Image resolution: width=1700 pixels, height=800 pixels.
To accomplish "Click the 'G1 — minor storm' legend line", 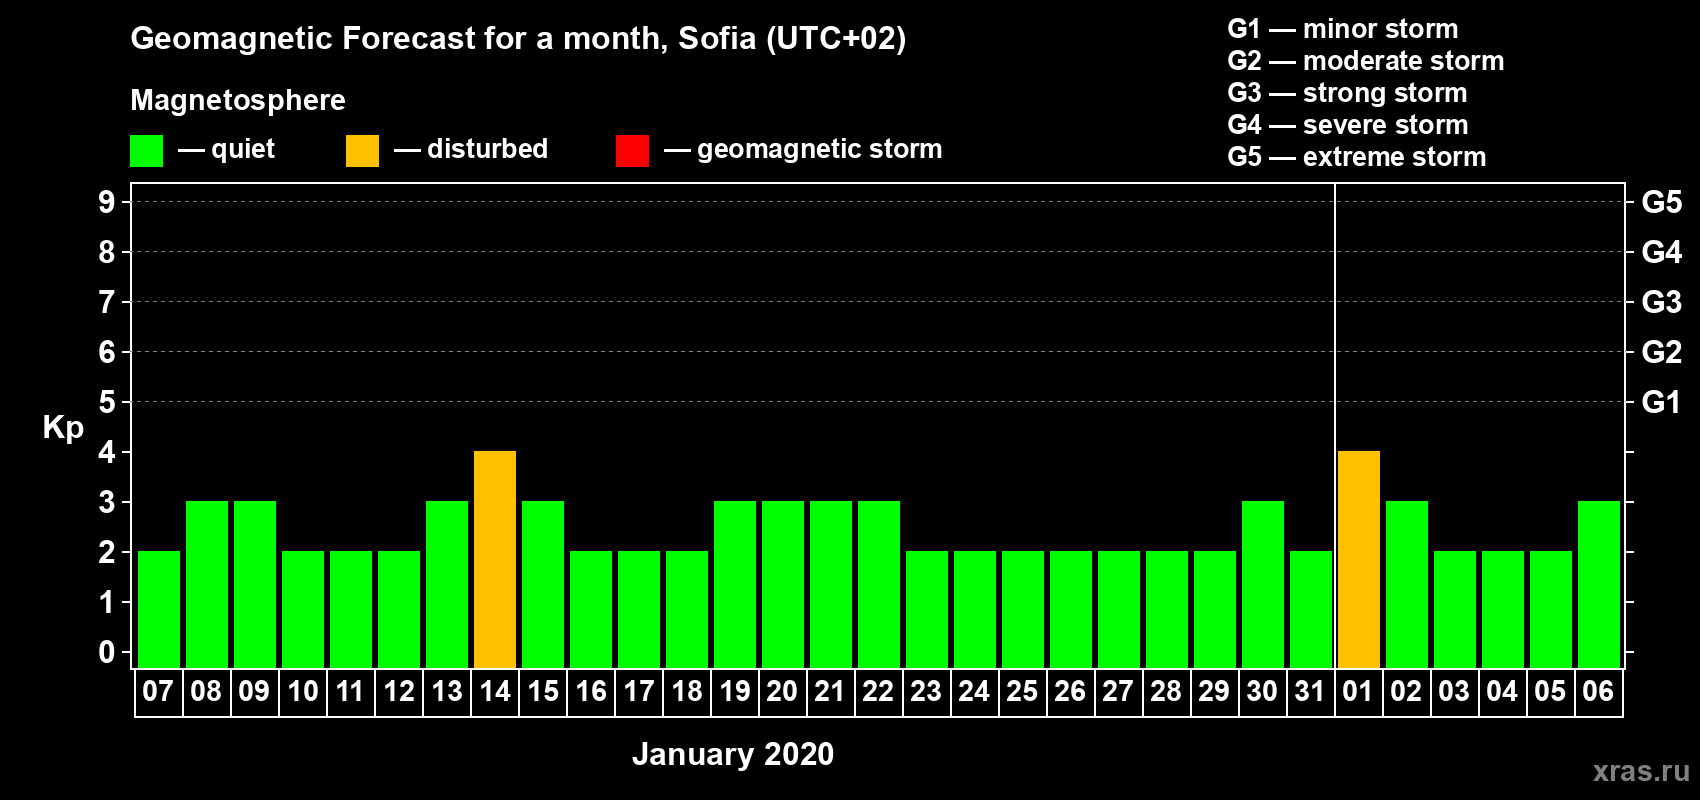I will (1343, 29).
